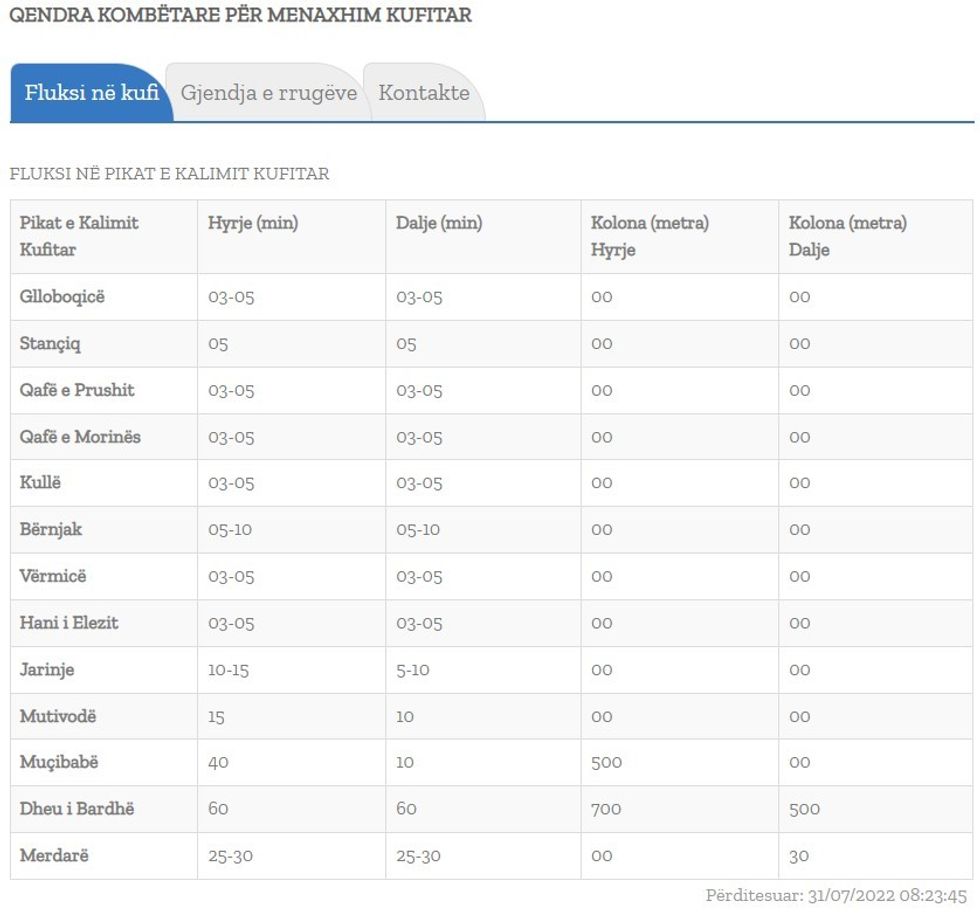
Task: Click the Qafë e Prushit row label
Action: point(77,390)
